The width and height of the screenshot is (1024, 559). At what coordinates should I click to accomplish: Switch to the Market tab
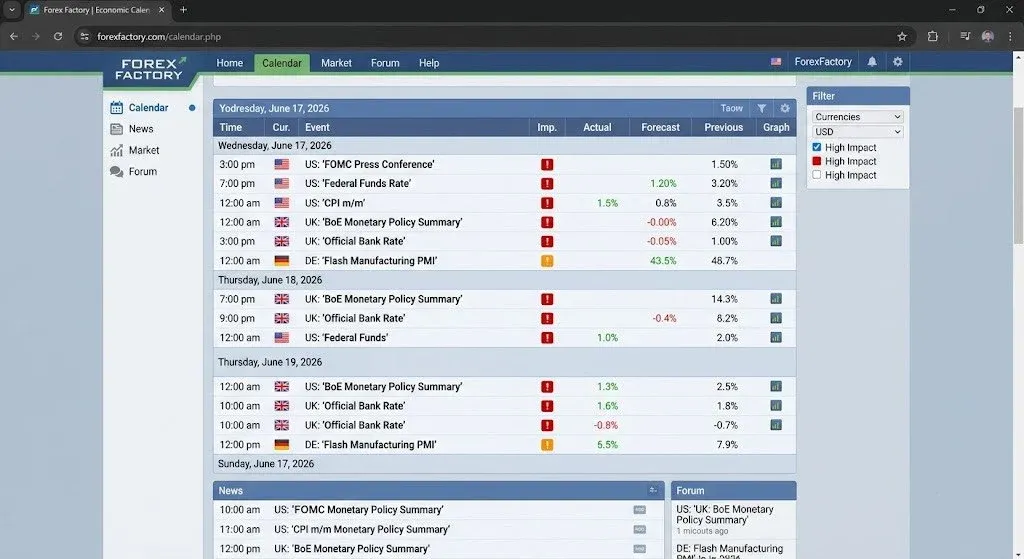(336, 63)
